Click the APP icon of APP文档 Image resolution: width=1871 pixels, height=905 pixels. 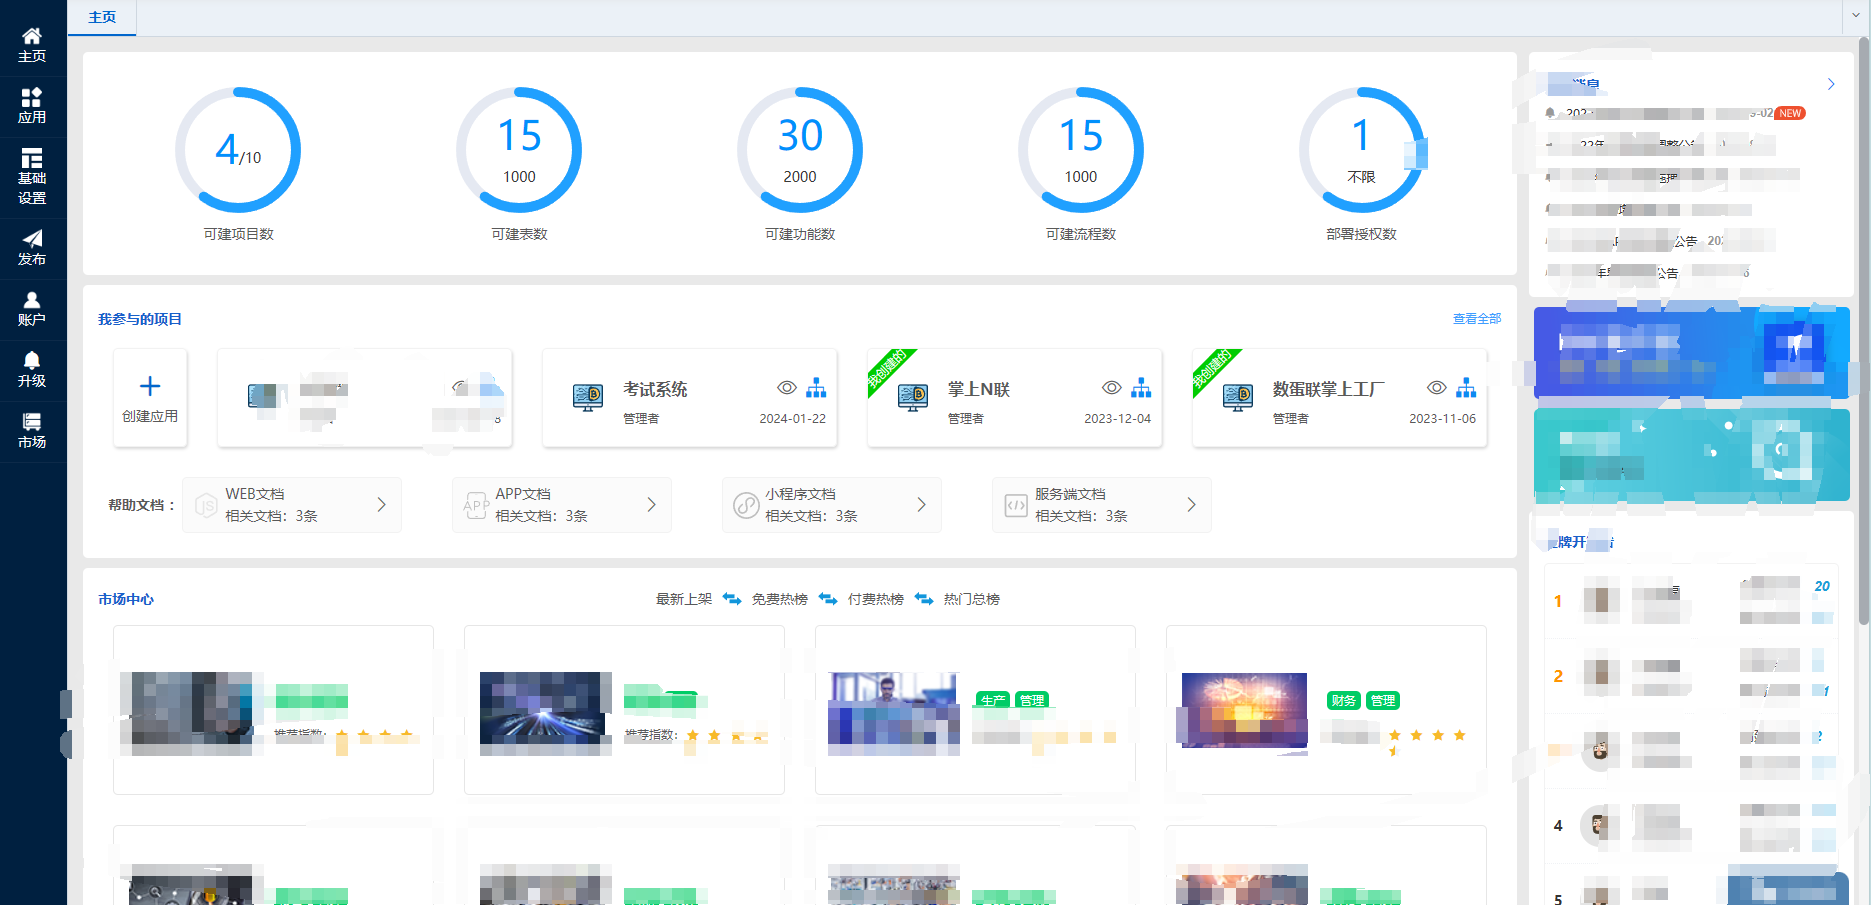pos(476,505)
